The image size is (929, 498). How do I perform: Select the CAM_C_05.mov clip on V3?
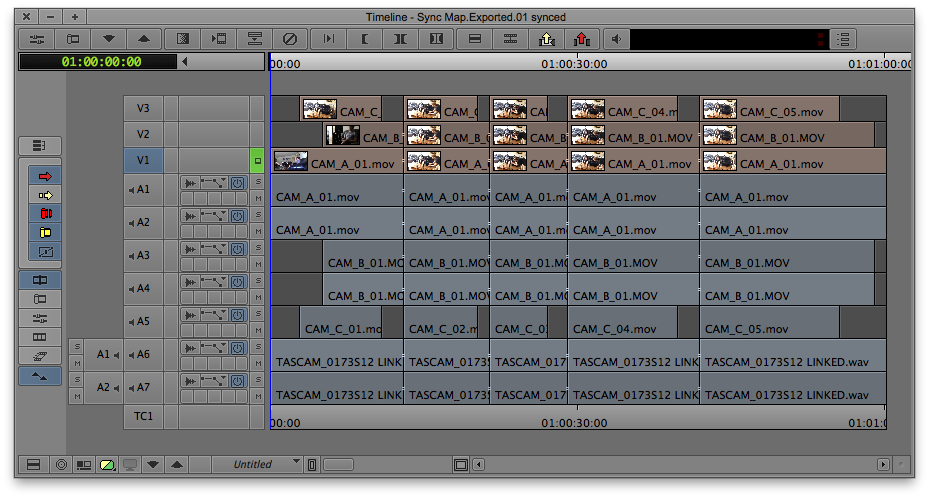coord(770,109)
